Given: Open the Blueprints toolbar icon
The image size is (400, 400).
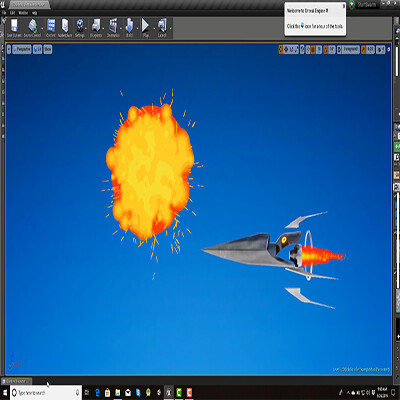Looking at the screenshot, I should 96,28.
